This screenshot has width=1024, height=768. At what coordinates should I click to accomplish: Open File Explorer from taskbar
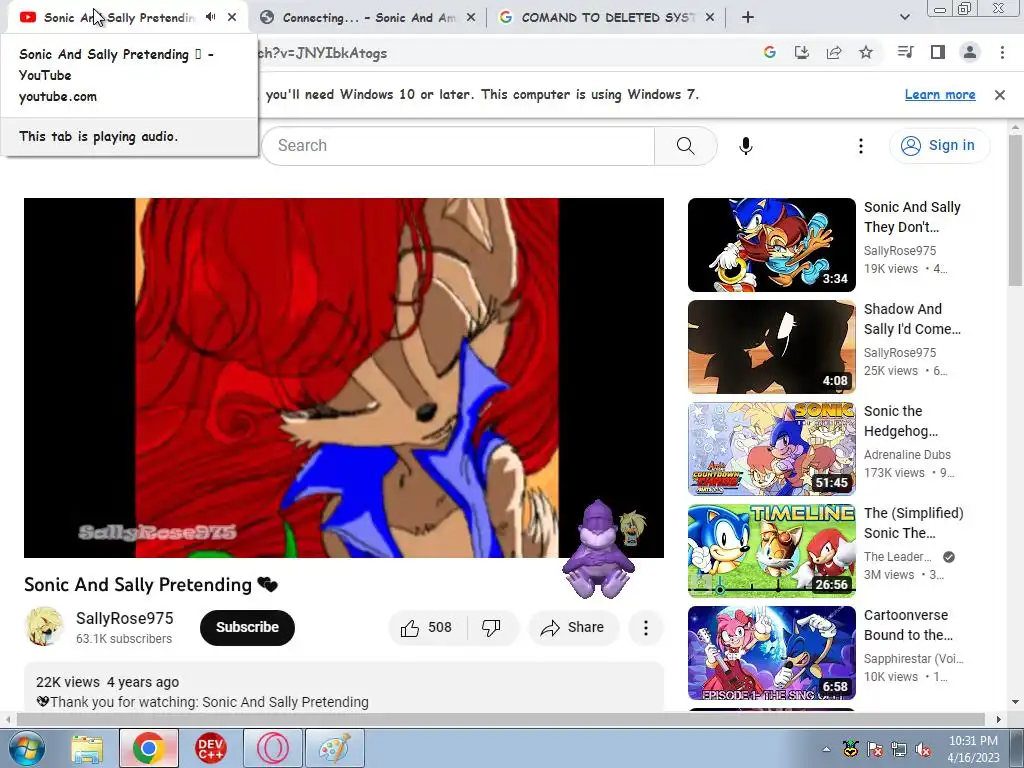[87, 748]
